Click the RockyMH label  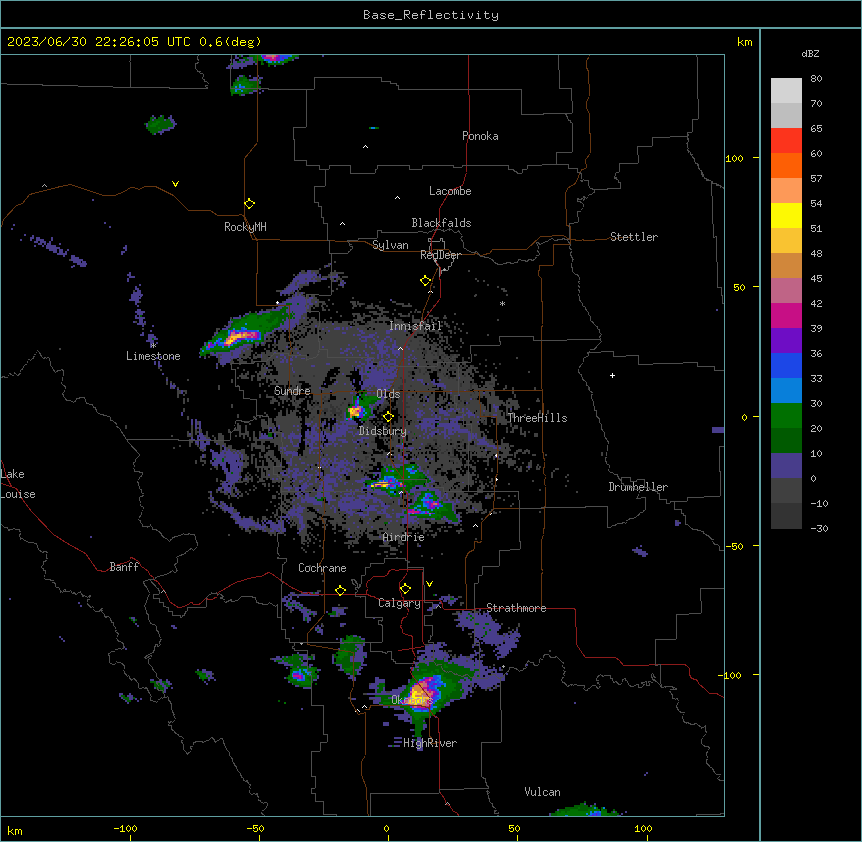[x=245, y=227]
